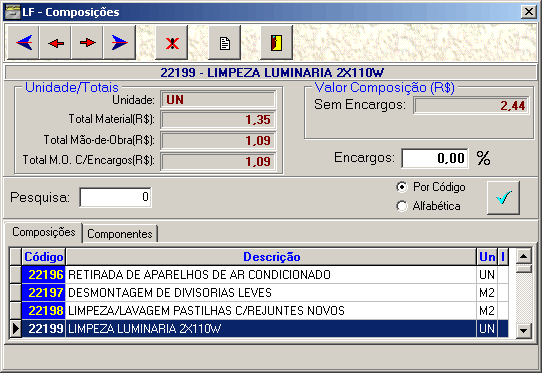Click the M2 unit cell for 22197
Screen dimensions: 542x373
click(487, 293)
